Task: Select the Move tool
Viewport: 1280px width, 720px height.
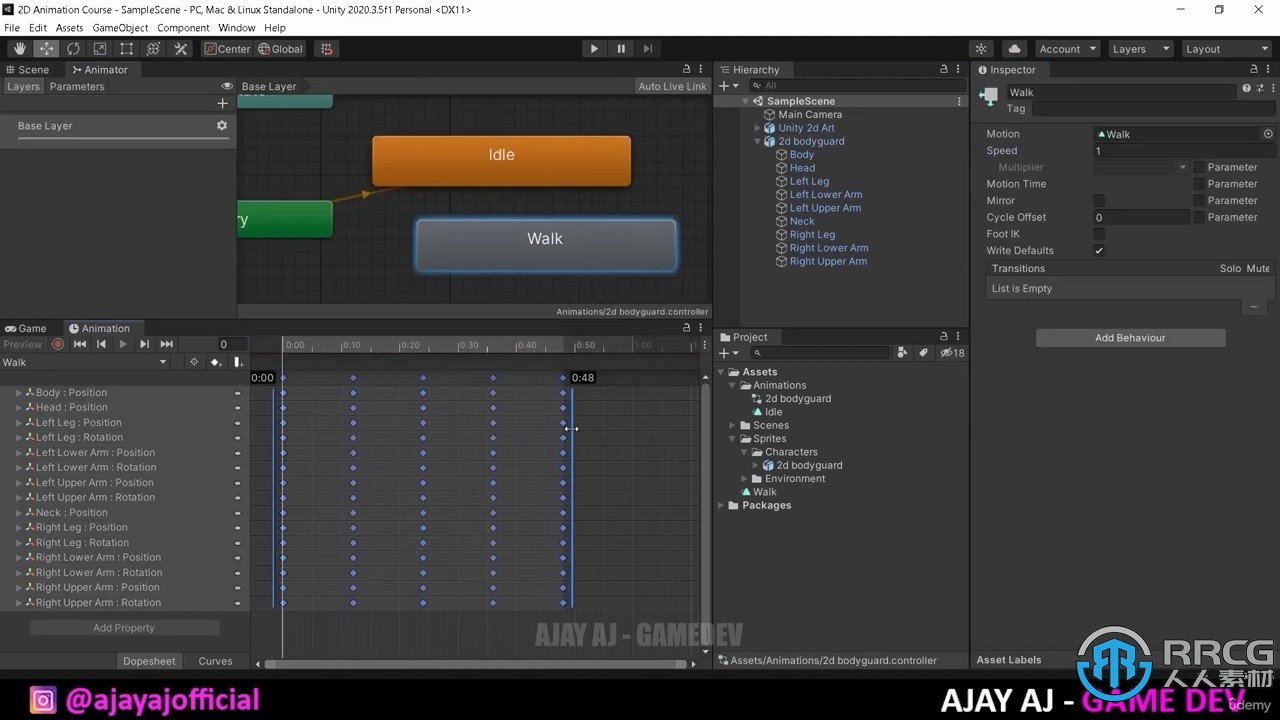Action: (x=46, y=49)
